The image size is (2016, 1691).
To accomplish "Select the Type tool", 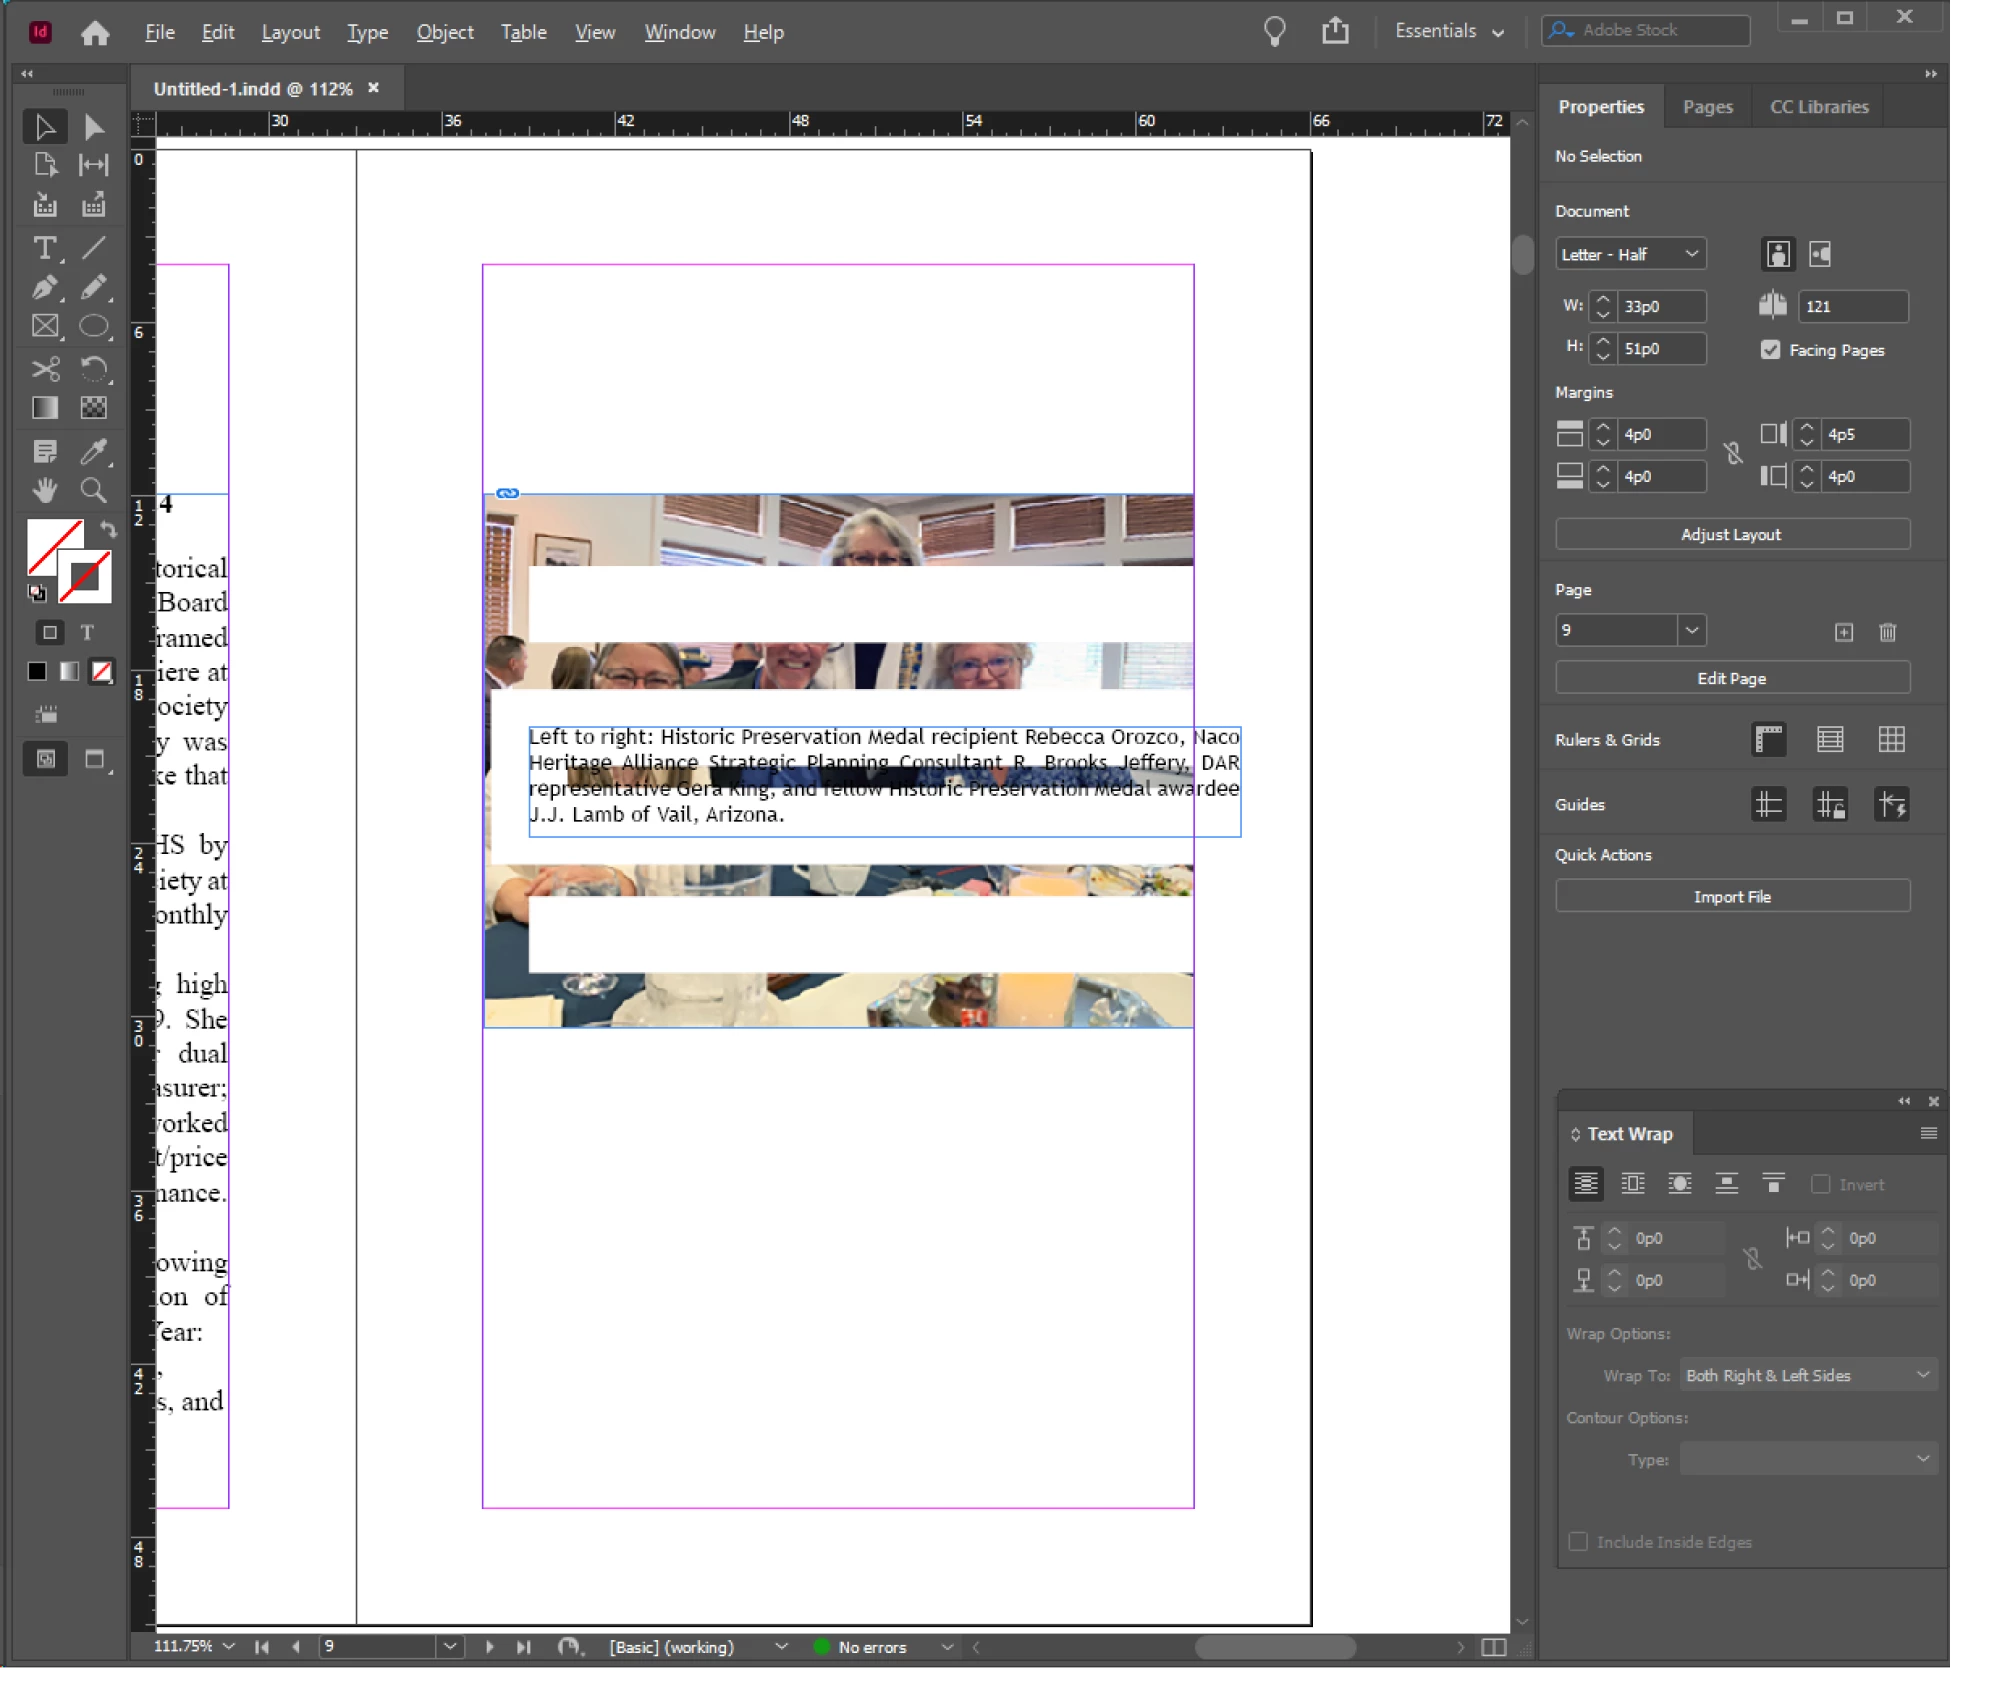I will [x=44, y=248].
